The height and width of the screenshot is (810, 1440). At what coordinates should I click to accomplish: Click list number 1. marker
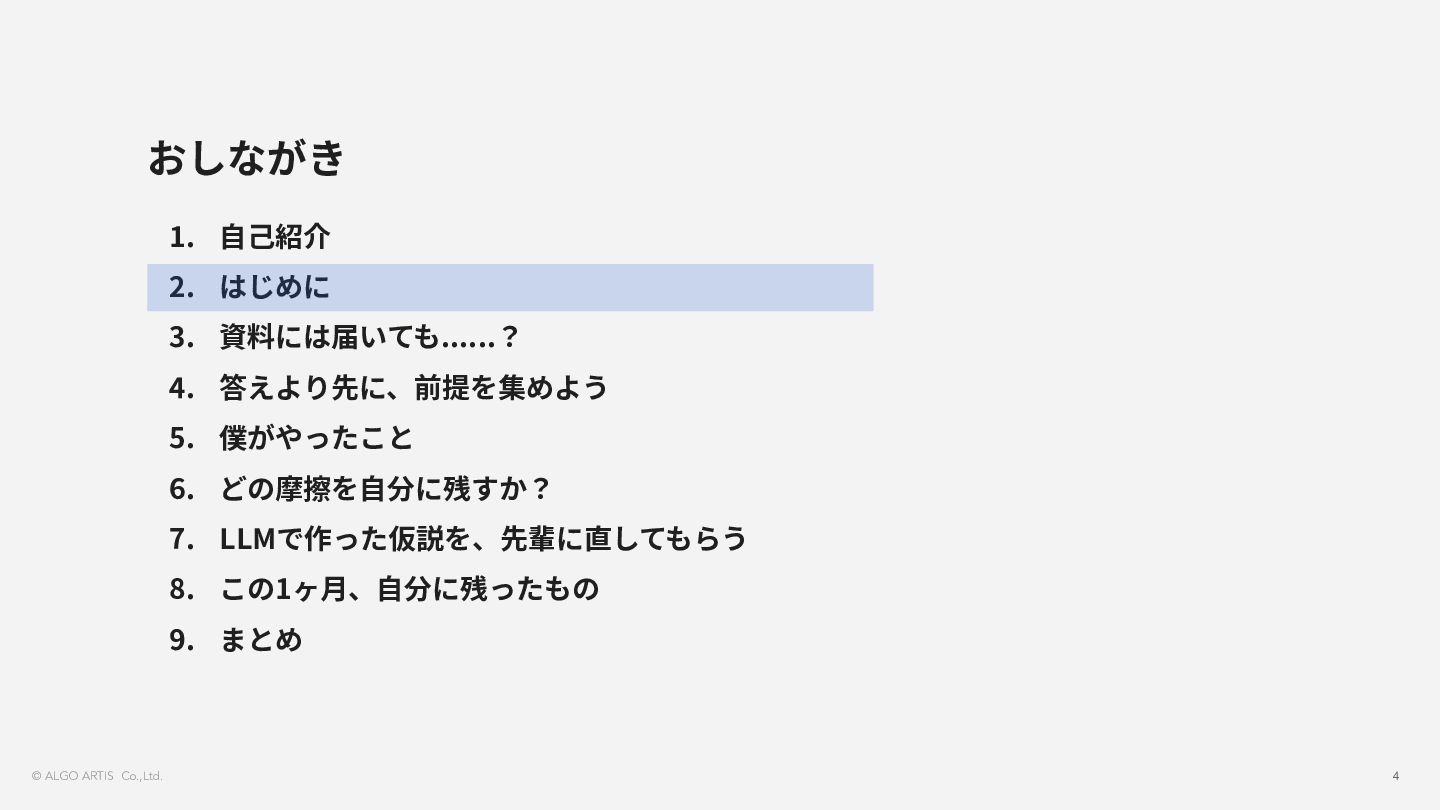[x=181, y=237]
